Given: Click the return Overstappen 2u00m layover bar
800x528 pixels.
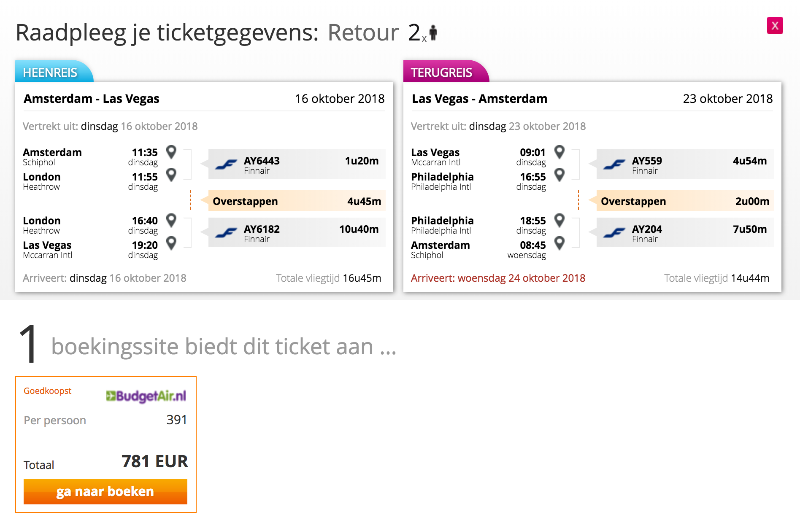Looking at the screenshot, I should click(x=684, y=201).
